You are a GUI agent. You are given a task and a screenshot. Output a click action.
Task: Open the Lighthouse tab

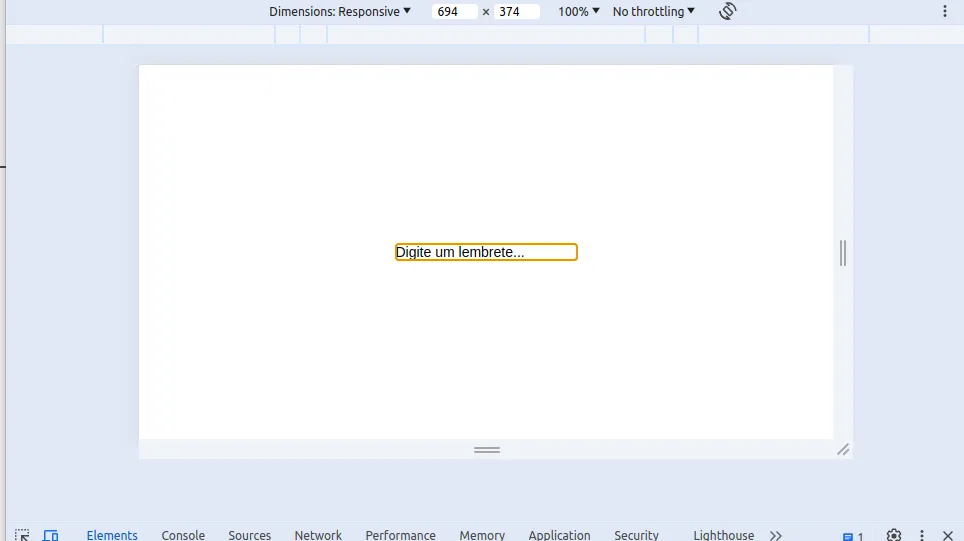pyautogui.click(x=724, y=535)
